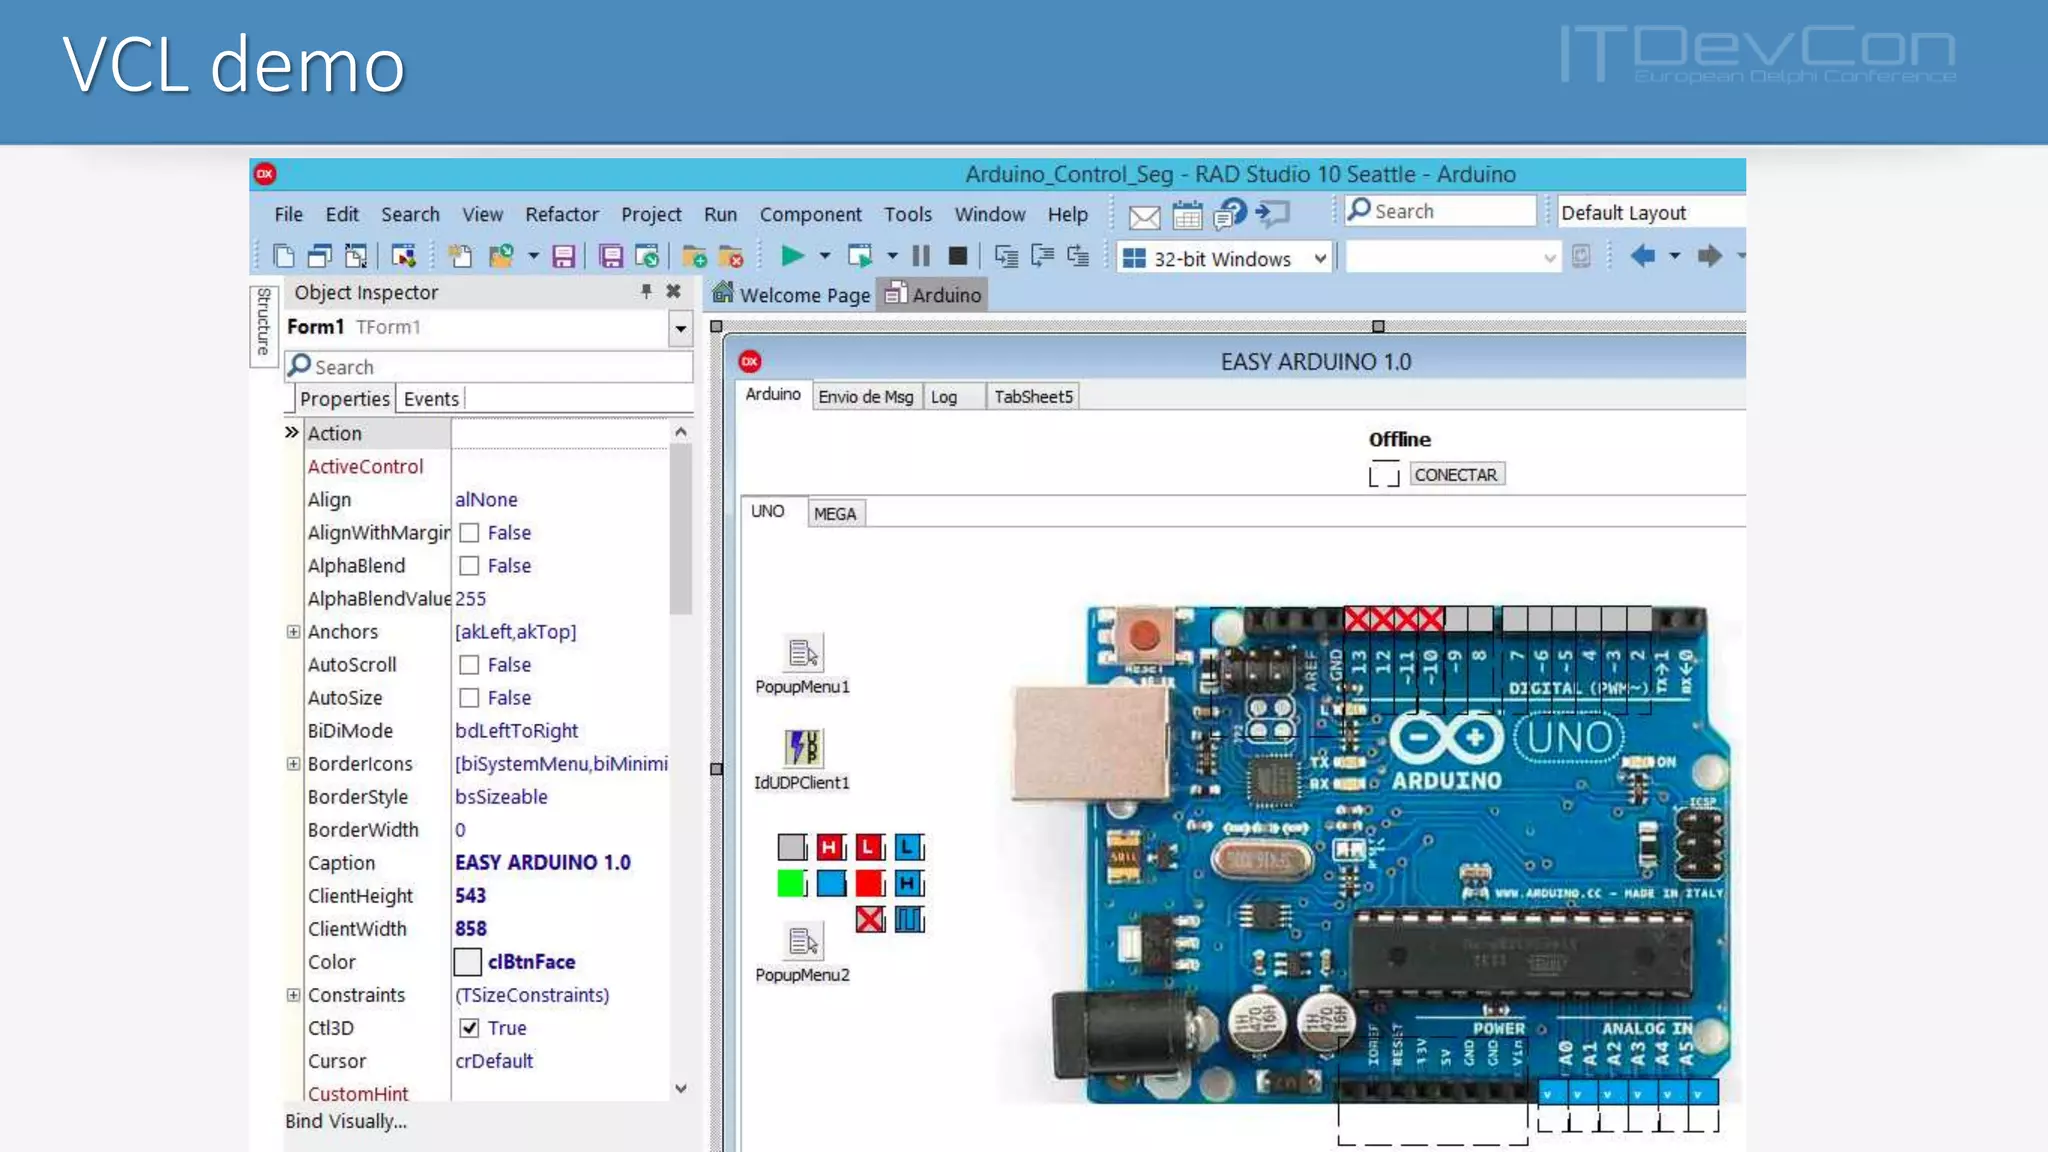Click the Forward navigation arrow
Image resolution: width=2048 pixels, height=1152 pixels.
[1709, 257]
